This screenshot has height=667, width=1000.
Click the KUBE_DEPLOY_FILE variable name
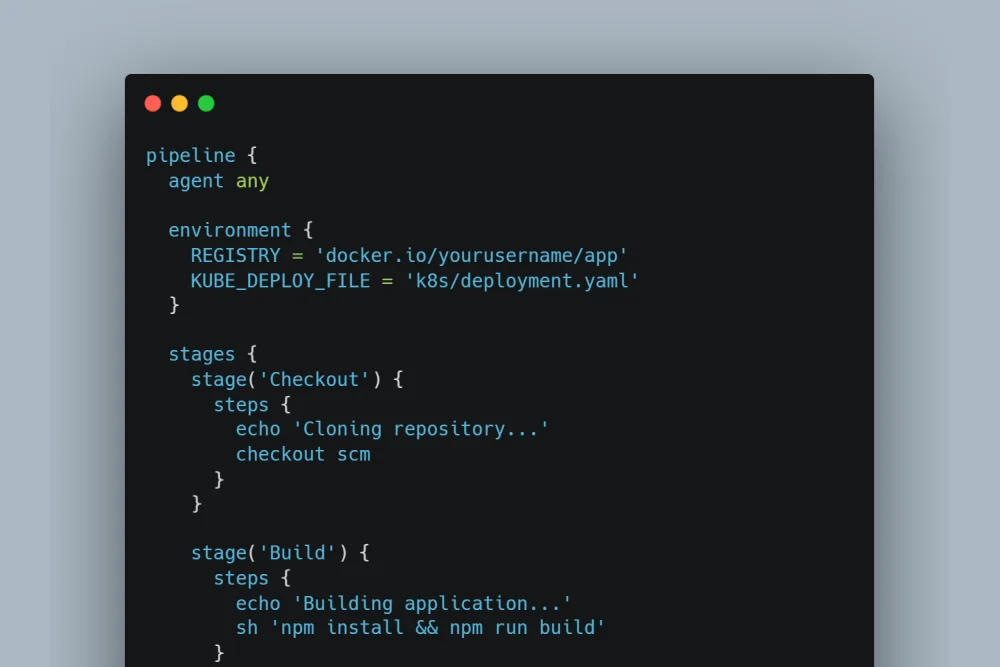click(x=280, y=280)
